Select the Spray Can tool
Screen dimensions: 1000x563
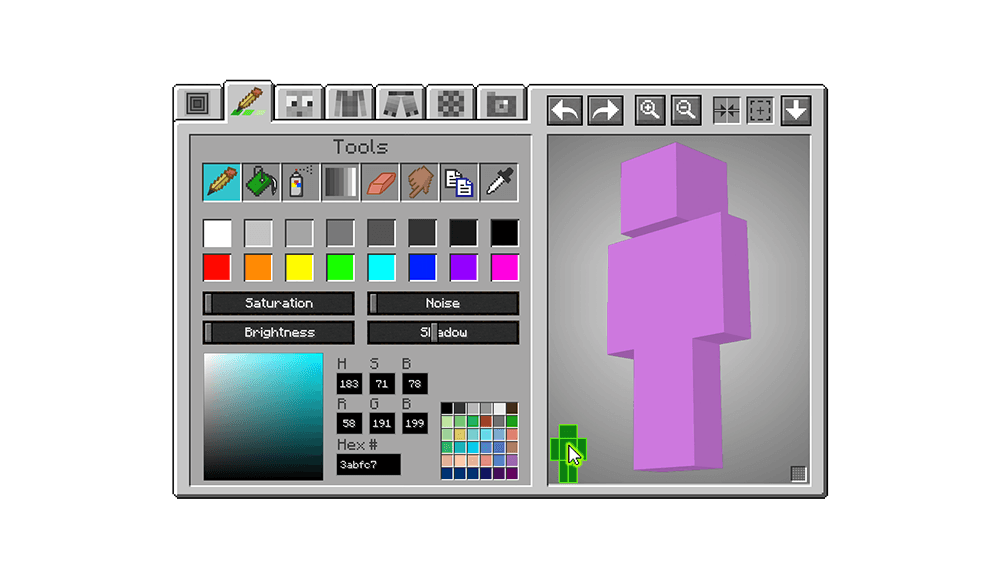[300, 182]
